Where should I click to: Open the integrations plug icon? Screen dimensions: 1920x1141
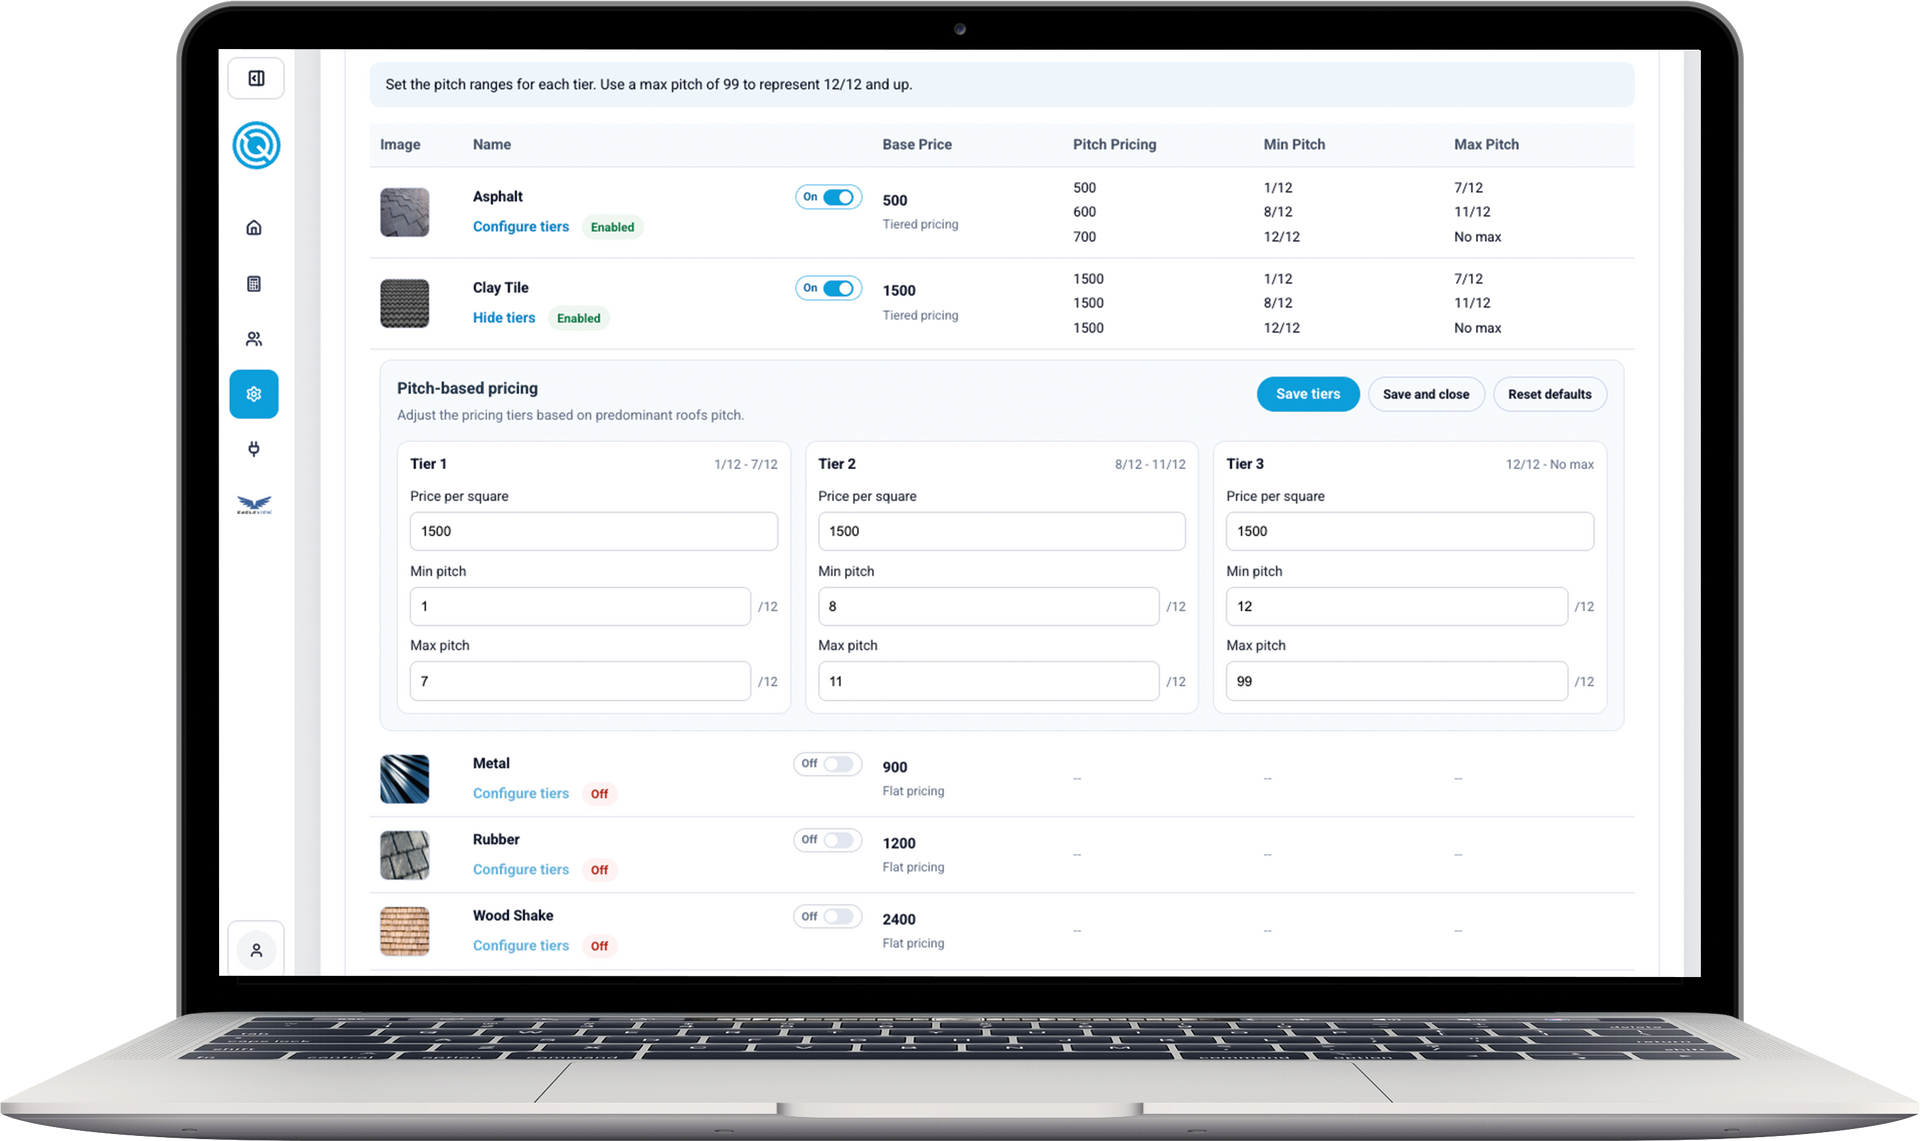[x=254, y=449]
